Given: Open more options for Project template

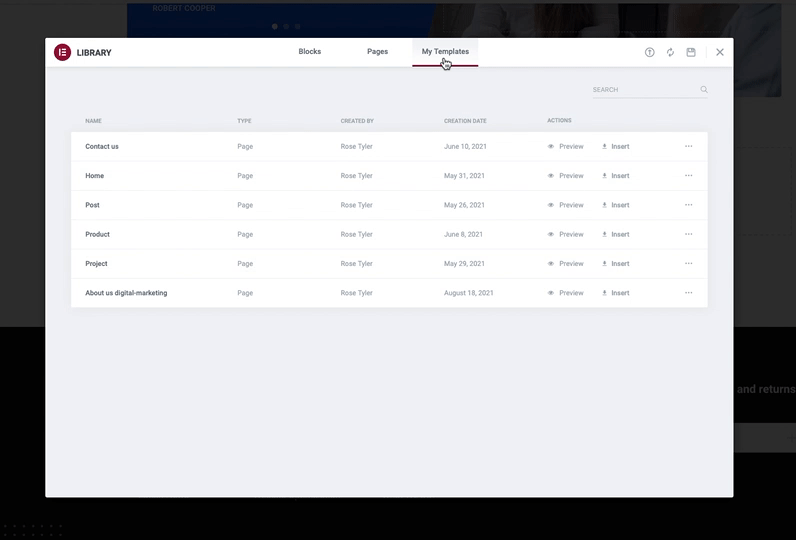Looking at the screenshot, I should [688, 263].
